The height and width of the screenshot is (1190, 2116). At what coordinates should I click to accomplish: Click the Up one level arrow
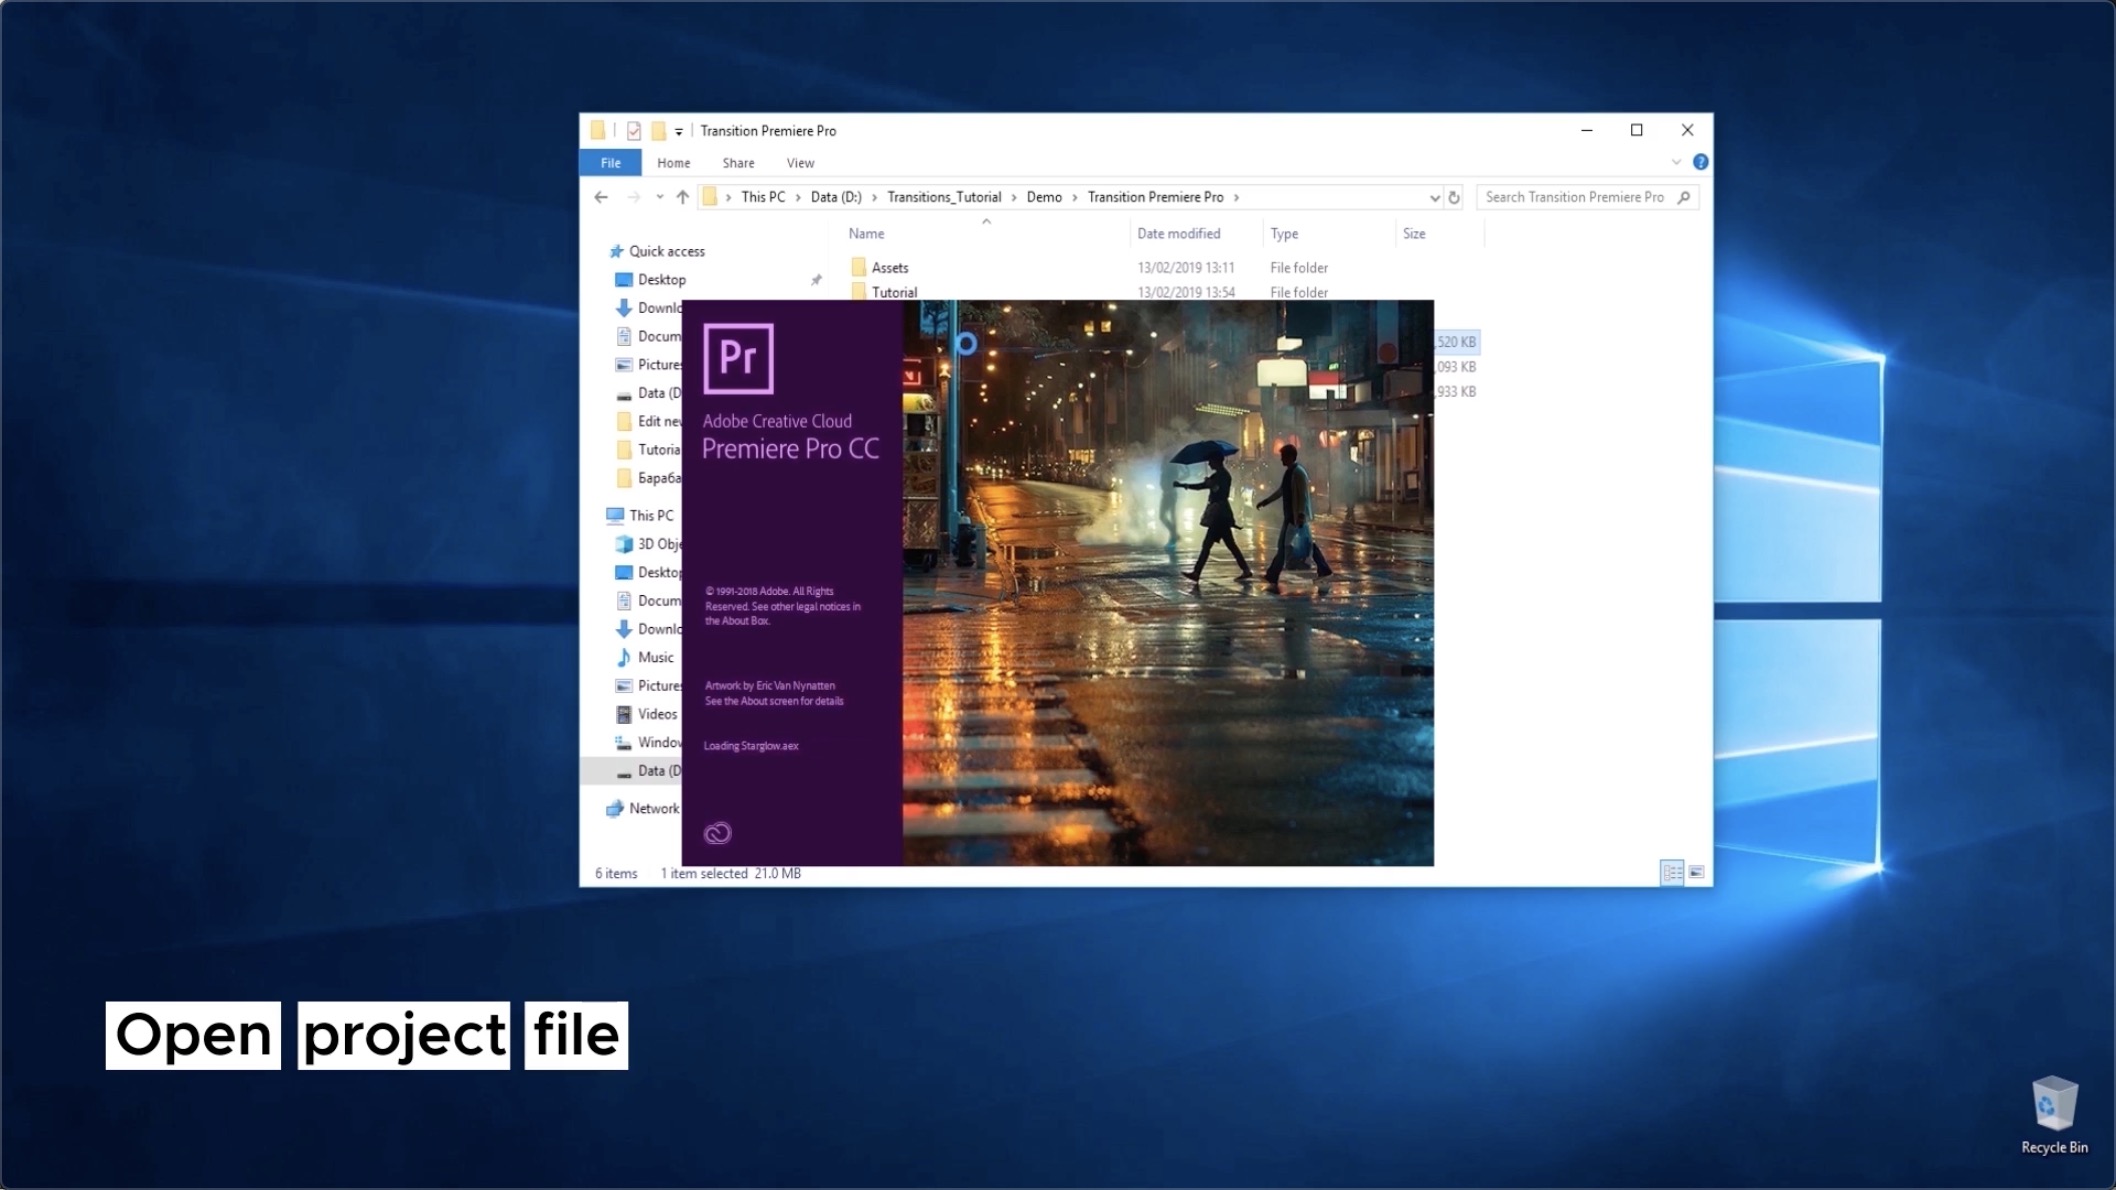(x=682, y=197)
